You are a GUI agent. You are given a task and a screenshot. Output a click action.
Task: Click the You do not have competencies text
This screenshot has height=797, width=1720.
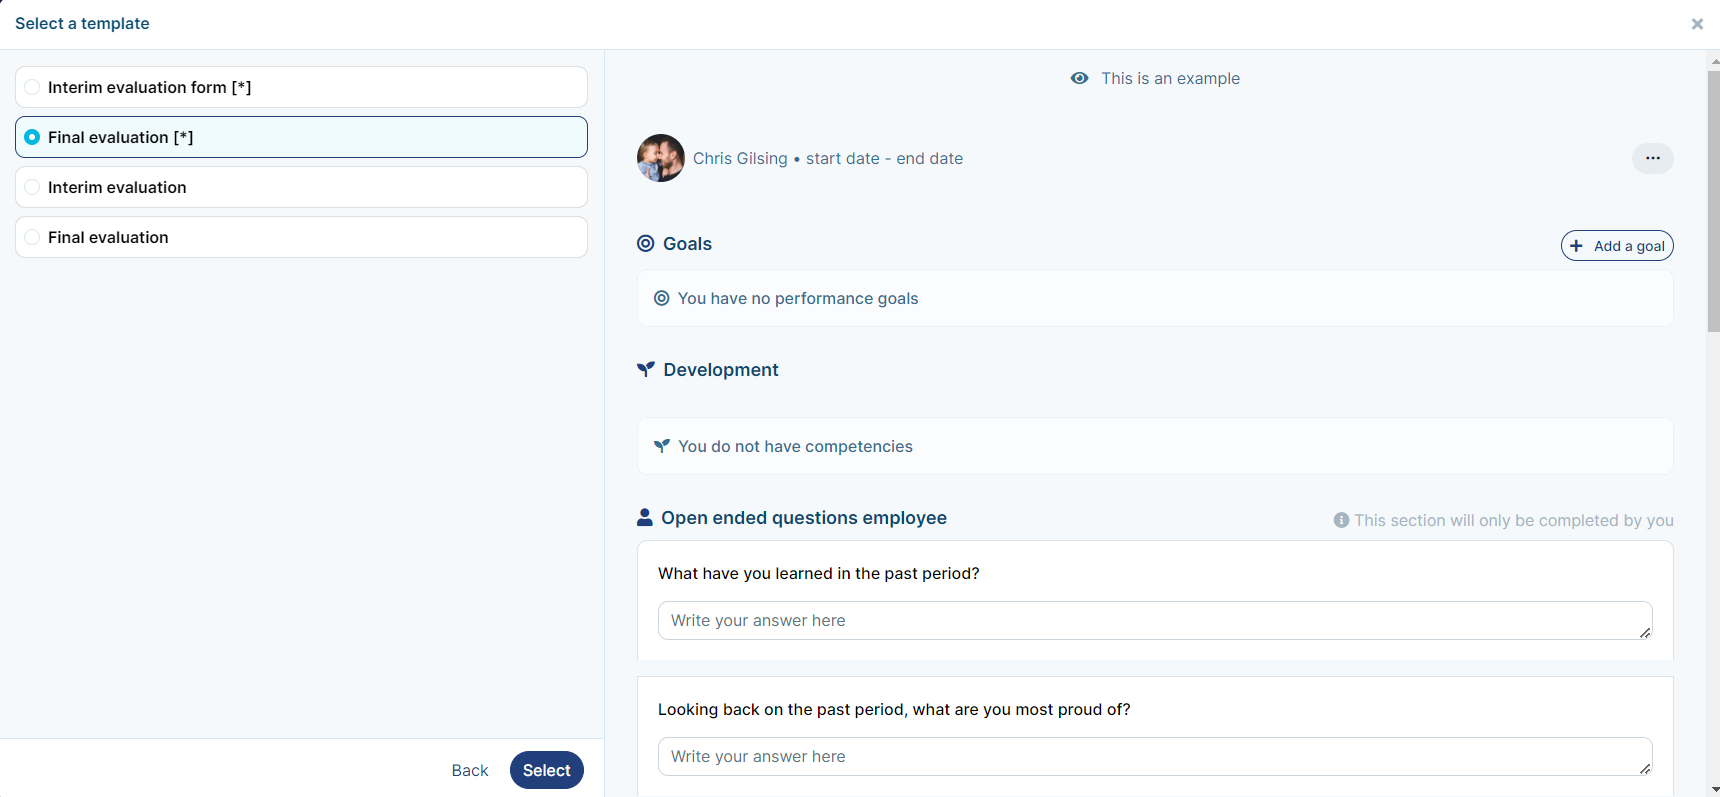(x=796, y=446)
